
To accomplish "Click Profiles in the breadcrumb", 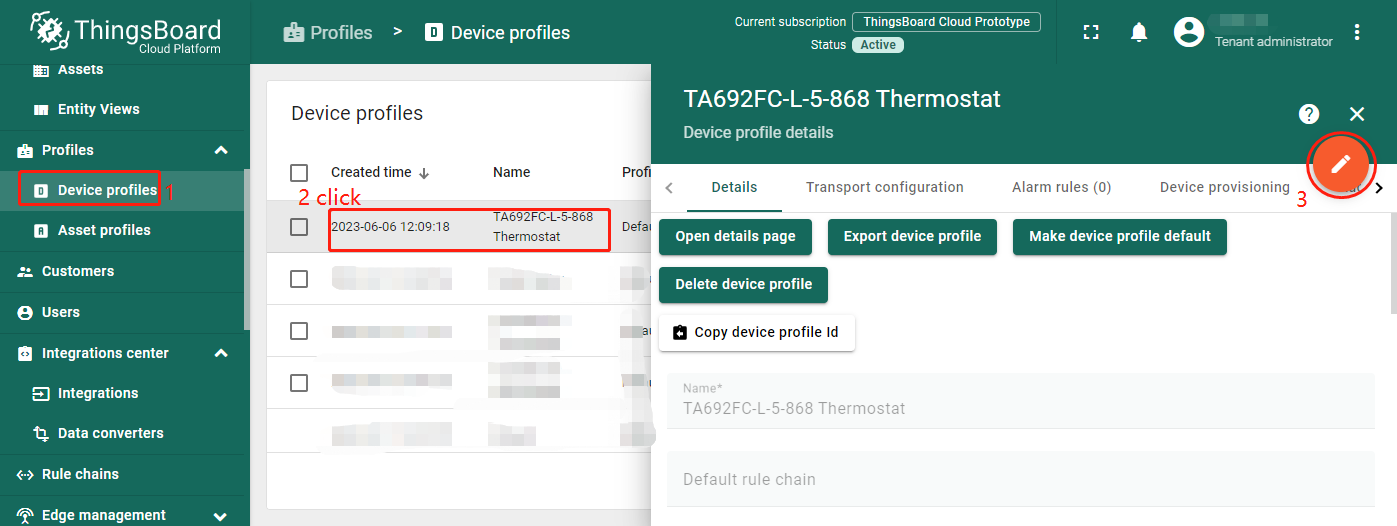I will click(x=328, y=33).
